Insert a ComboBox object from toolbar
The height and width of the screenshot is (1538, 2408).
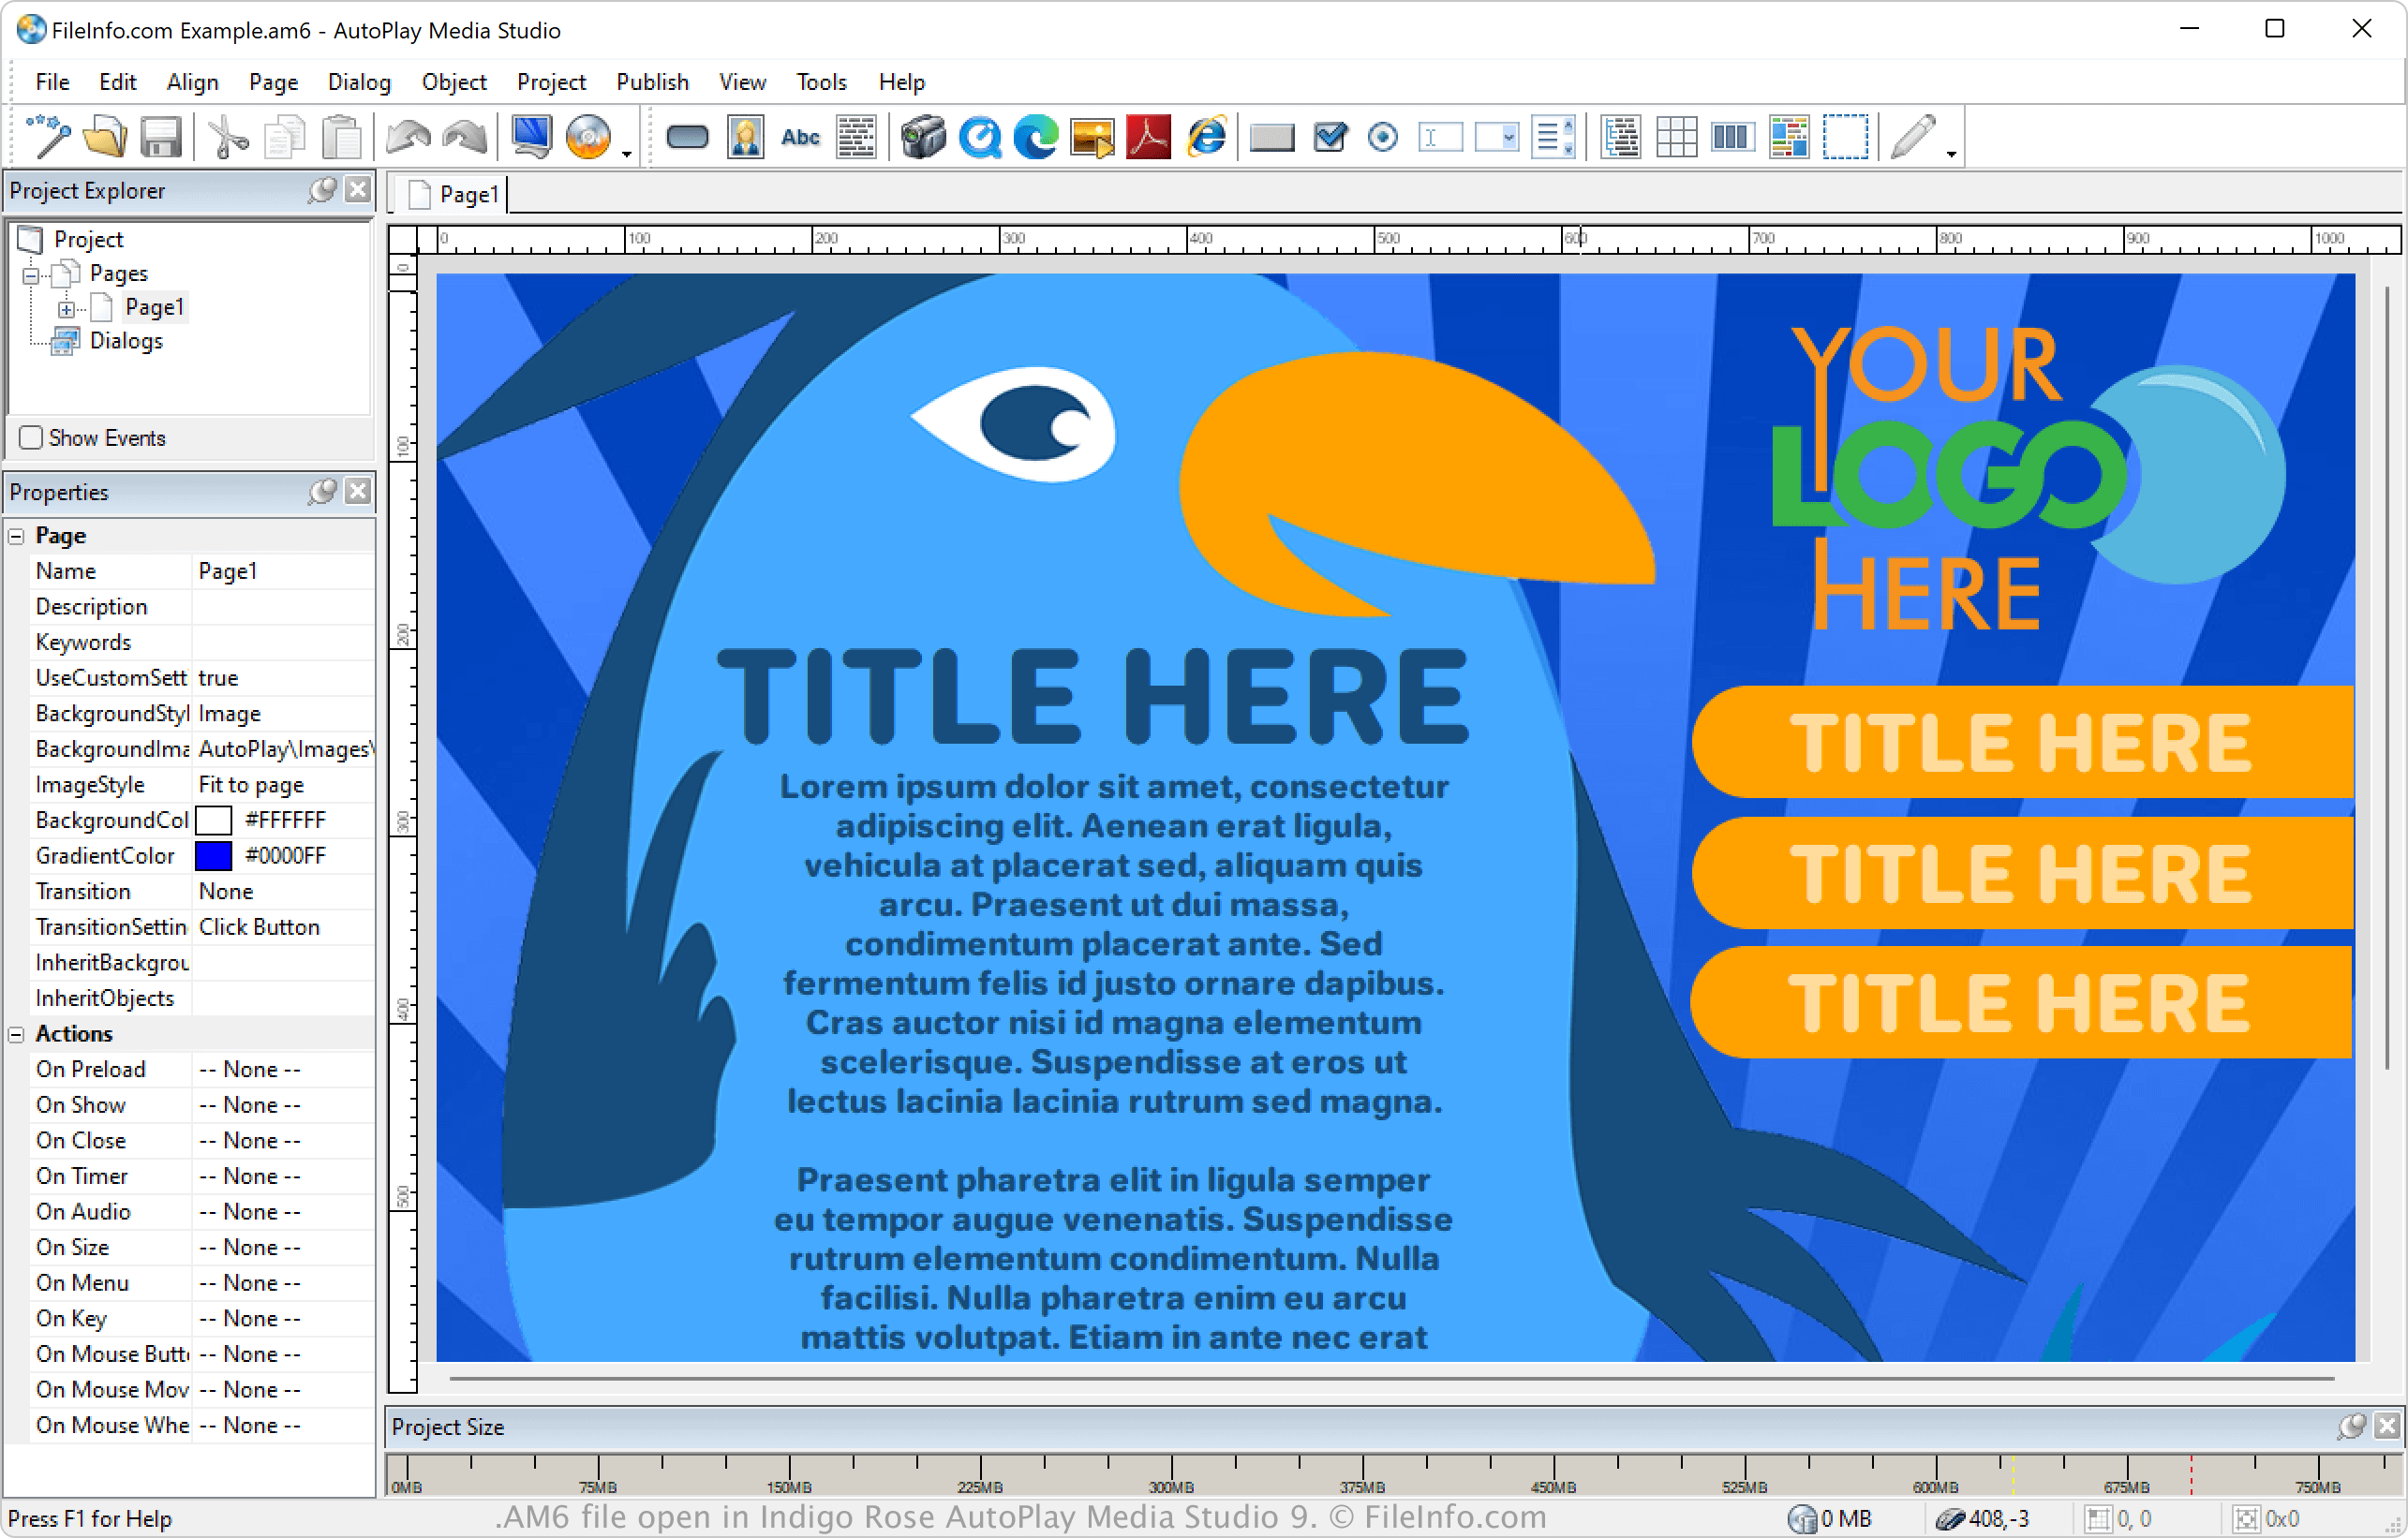pos(1497,137)
